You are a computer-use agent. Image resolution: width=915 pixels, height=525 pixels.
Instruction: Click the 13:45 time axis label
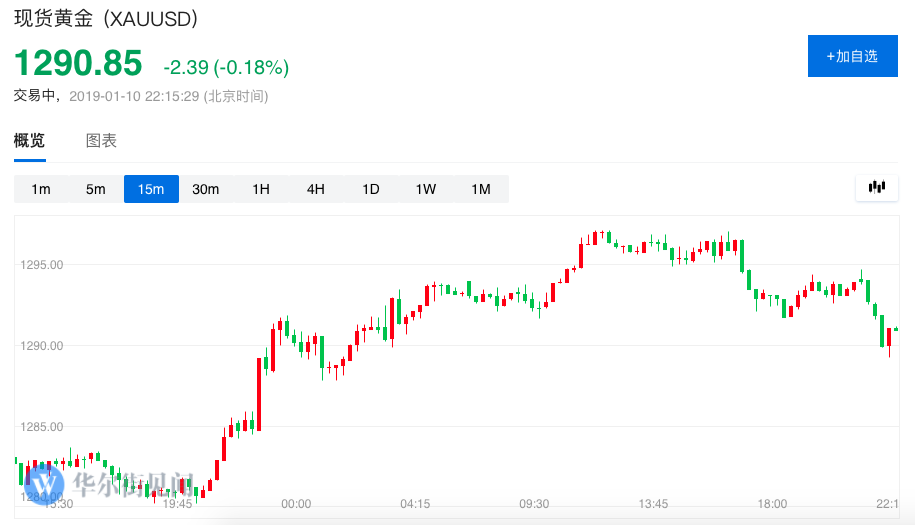(x=653, y=504)
